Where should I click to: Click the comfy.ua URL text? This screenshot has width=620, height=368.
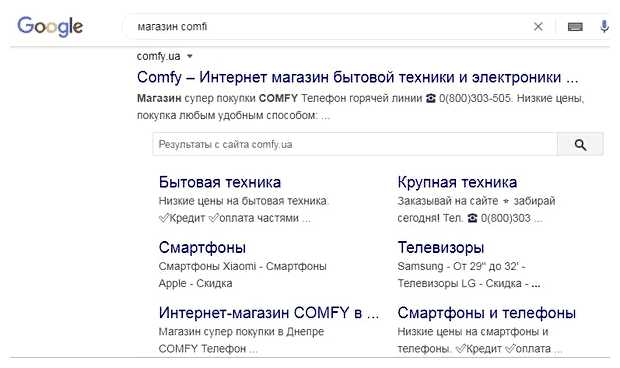click(x=158, y=57)
